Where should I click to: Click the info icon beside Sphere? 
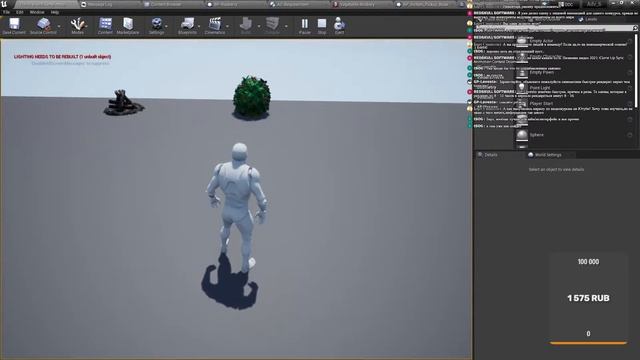coord(630,135)
